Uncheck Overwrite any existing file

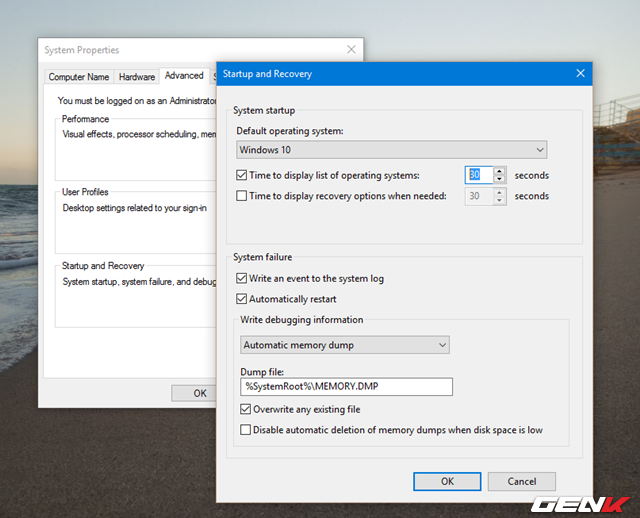coord(247,409)
